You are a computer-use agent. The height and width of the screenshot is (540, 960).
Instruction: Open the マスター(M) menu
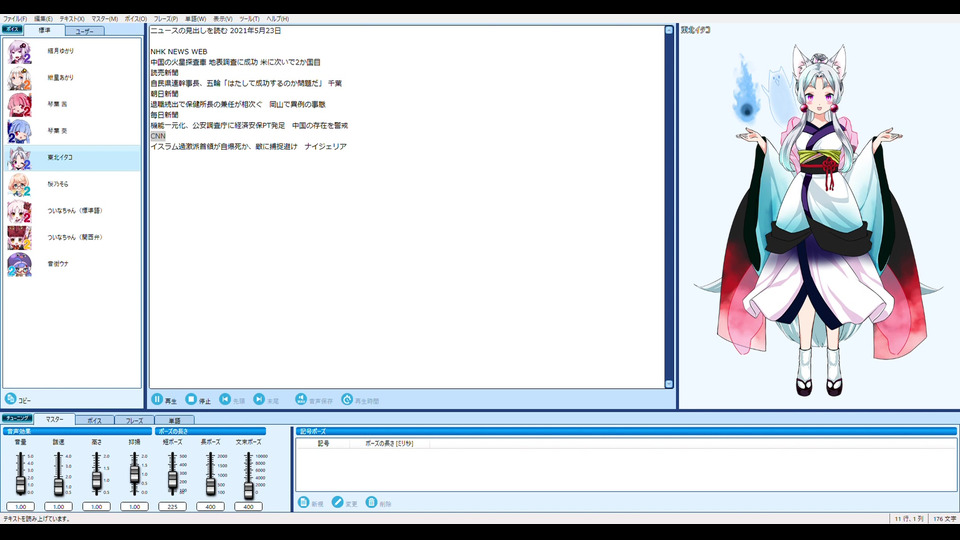tap(105, 19)
